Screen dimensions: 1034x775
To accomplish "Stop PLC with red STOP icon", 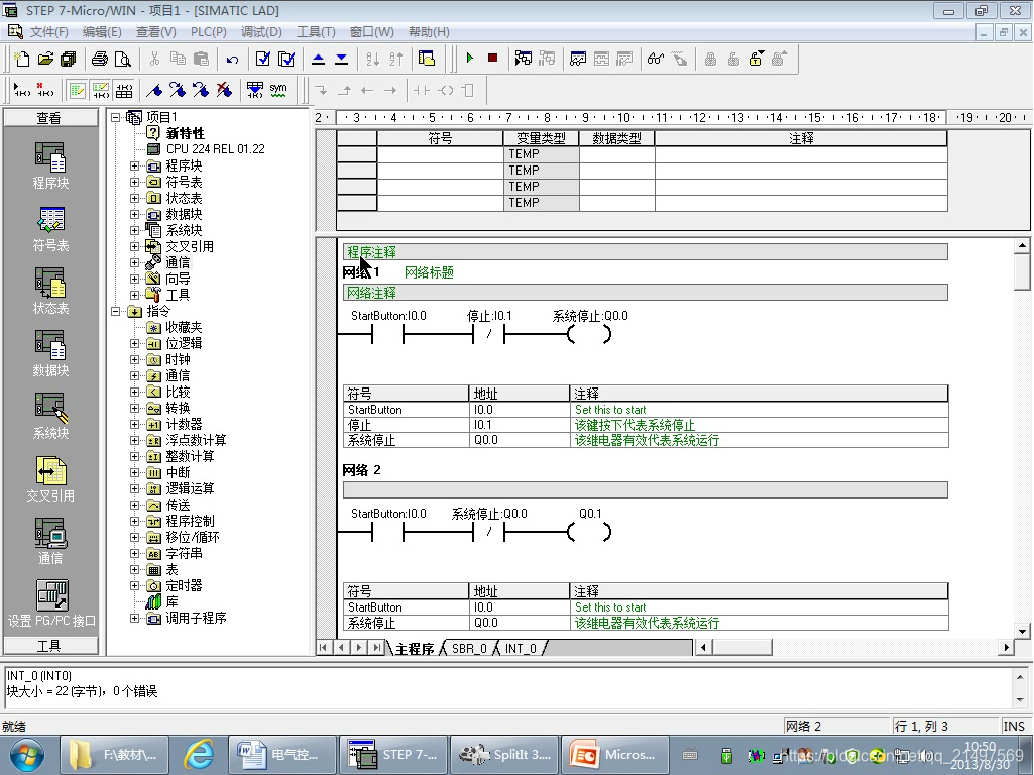I will [x=492, y=58].
